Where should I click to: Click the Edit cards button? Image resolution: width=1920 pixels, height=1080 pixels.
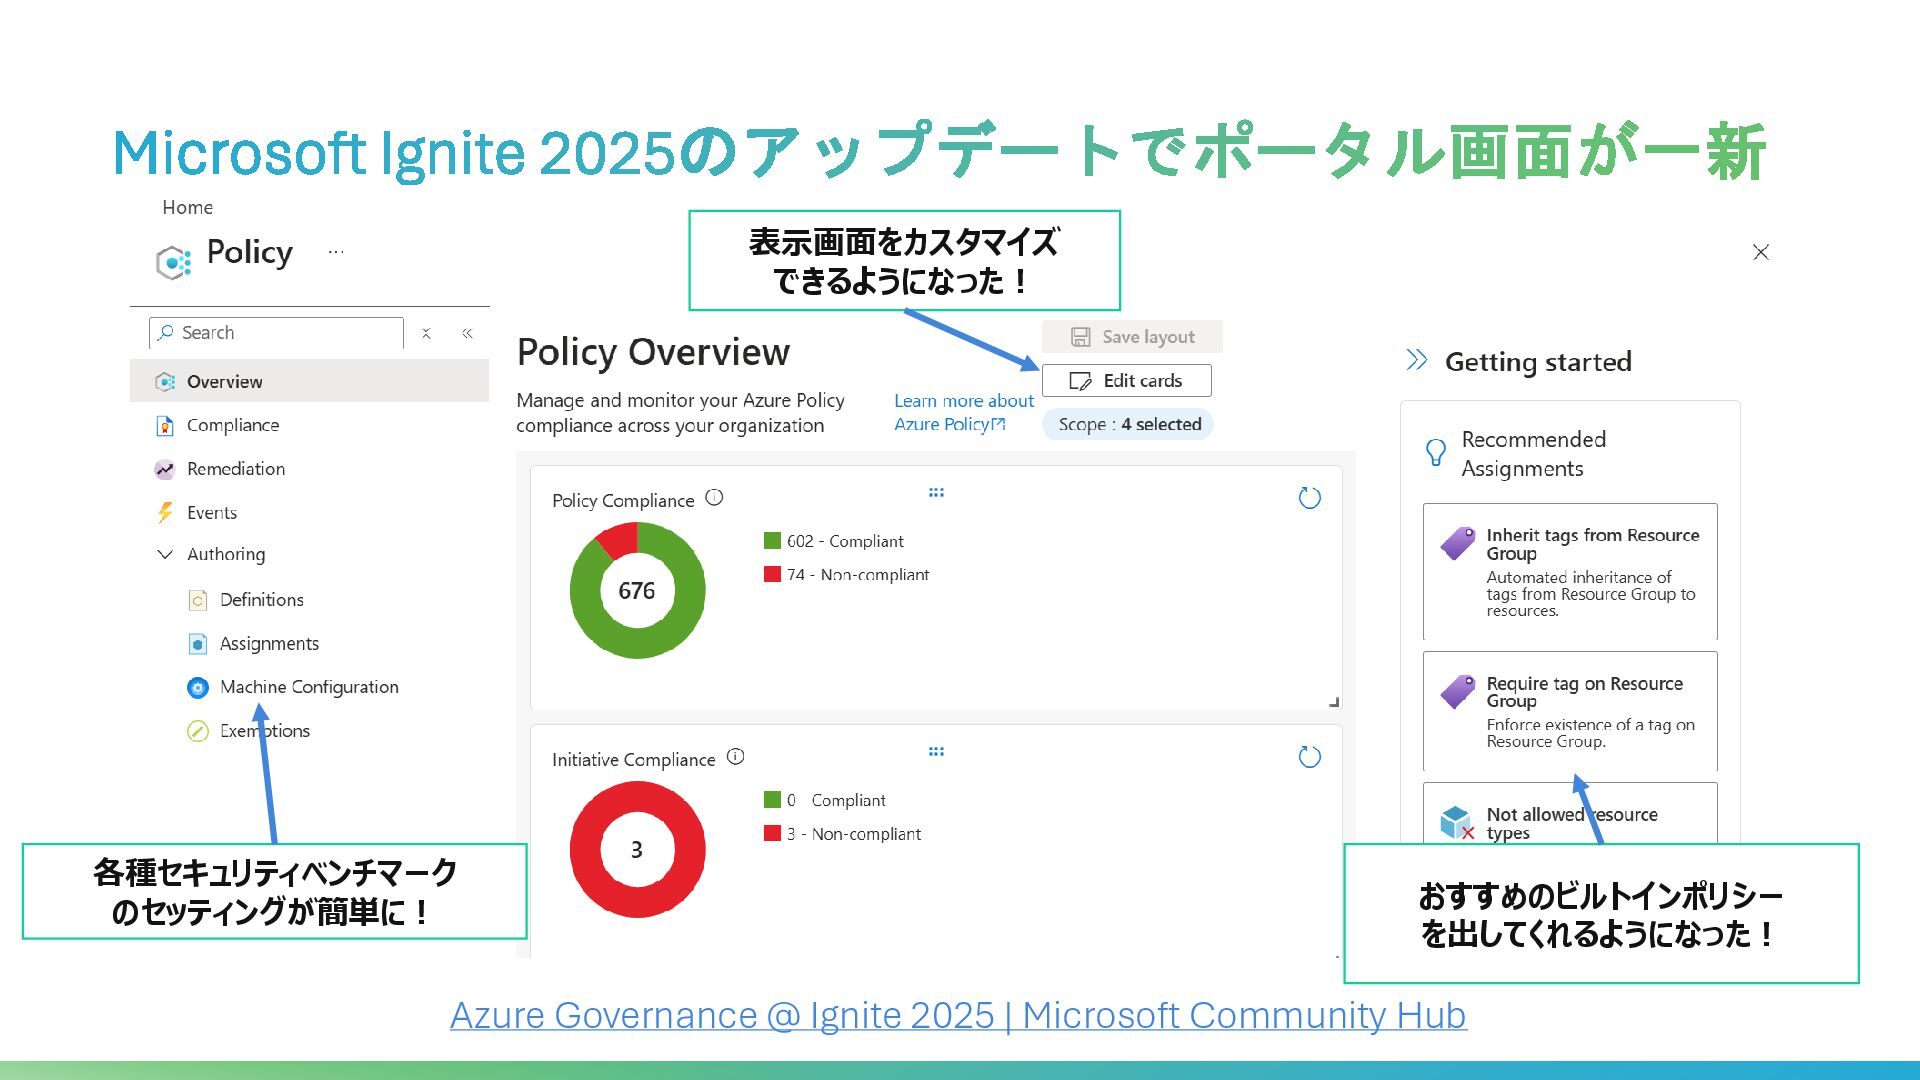tap(1126, 381)
